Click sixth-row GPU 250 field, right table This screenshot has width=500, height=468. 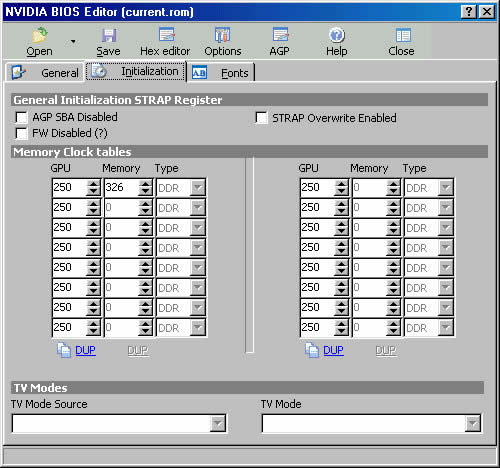317,287
